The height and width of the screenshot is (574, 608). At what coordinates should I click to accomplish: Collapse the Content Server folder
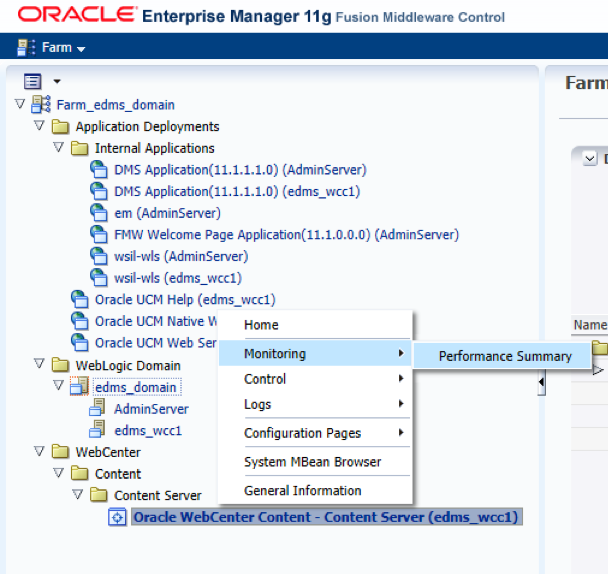point(78,494)
